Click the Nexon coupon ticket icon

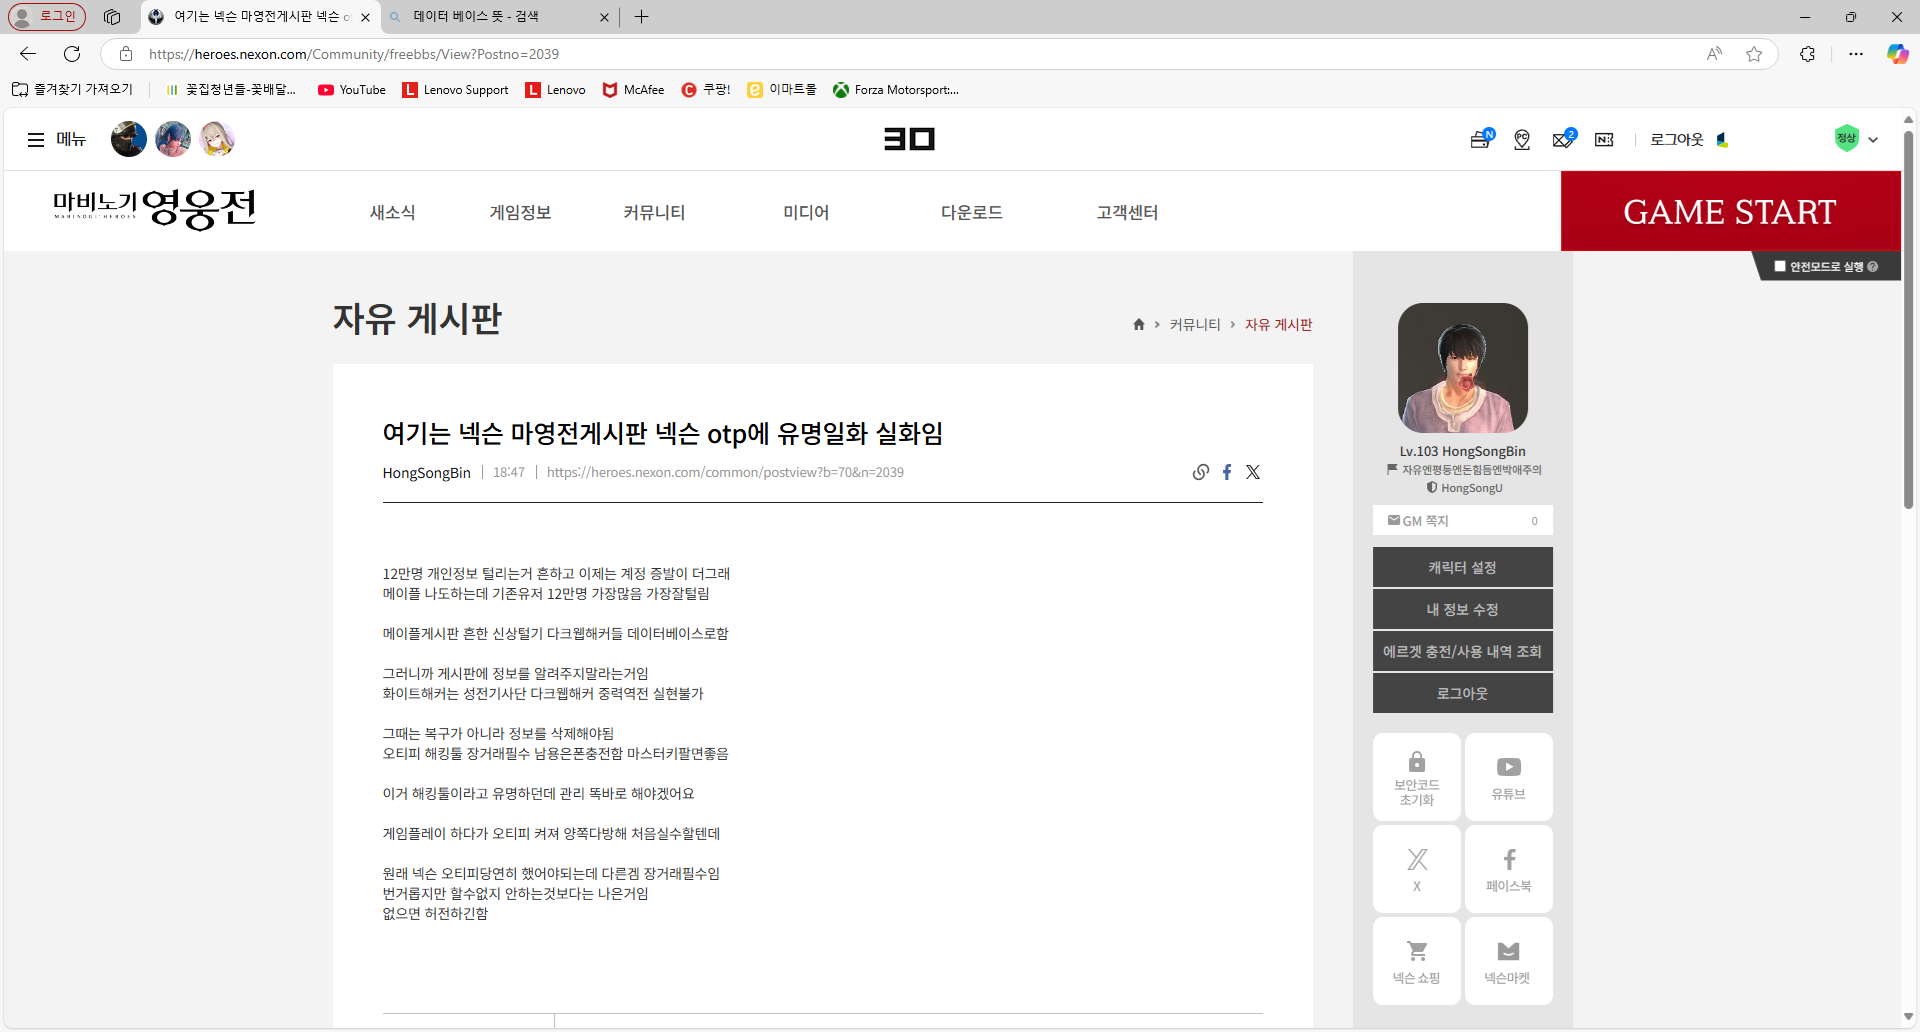(x=1604, y=140)
